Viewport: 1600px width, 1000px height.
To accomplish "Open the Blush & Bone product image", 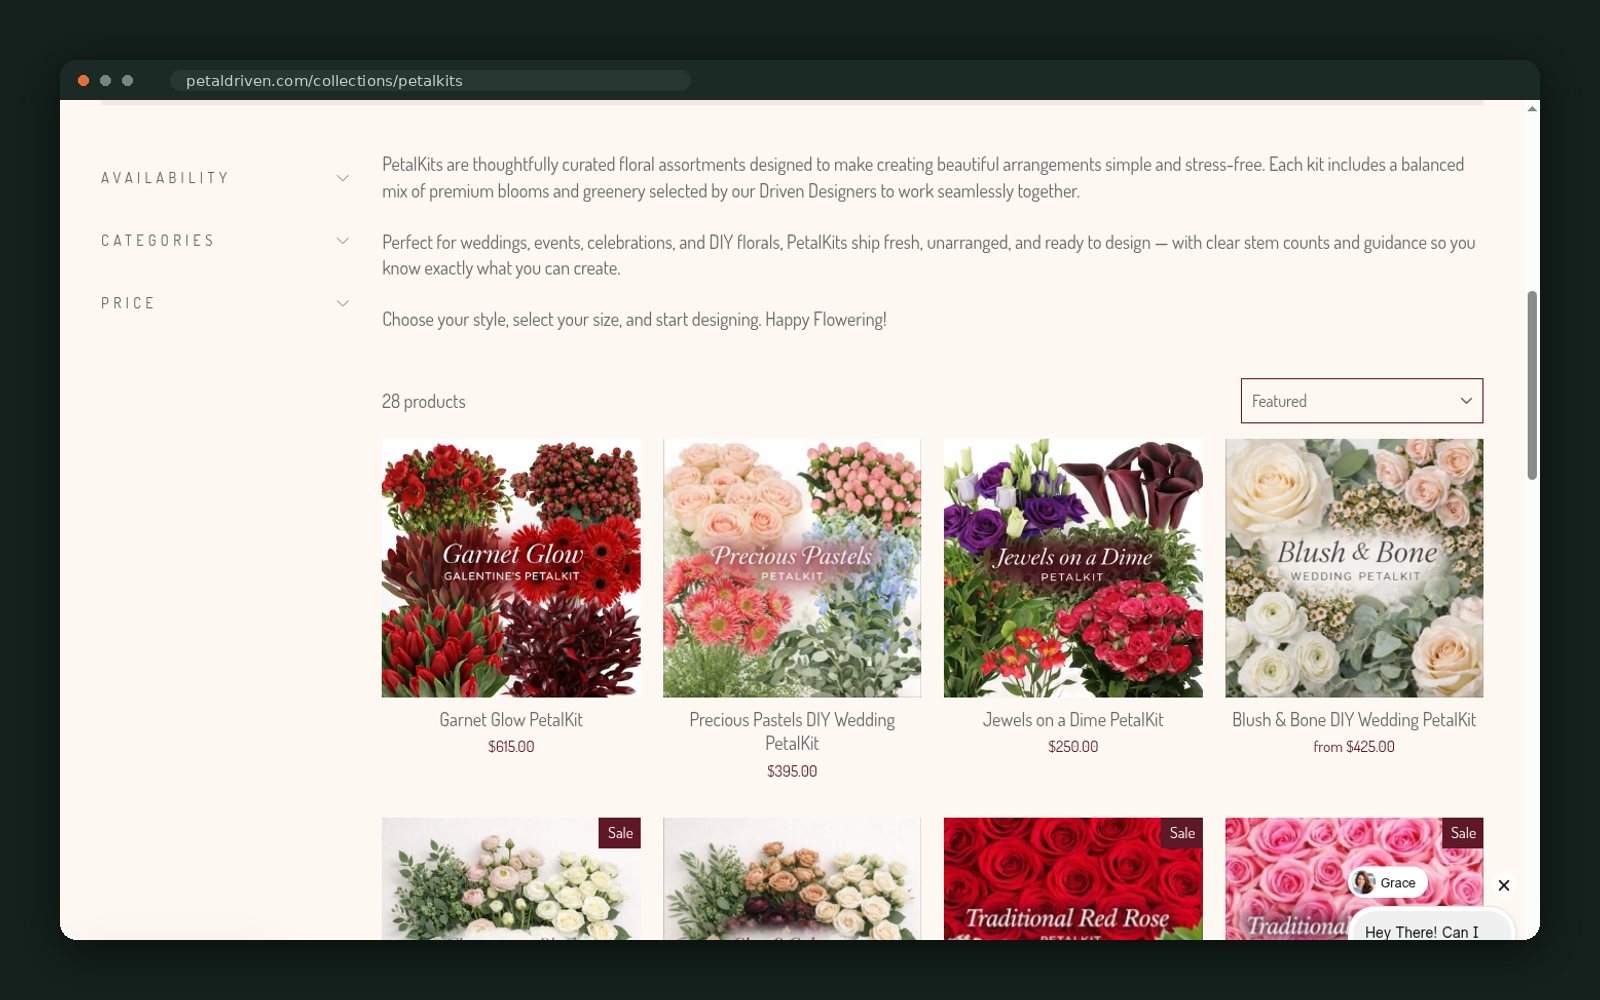I will 1354,568.
